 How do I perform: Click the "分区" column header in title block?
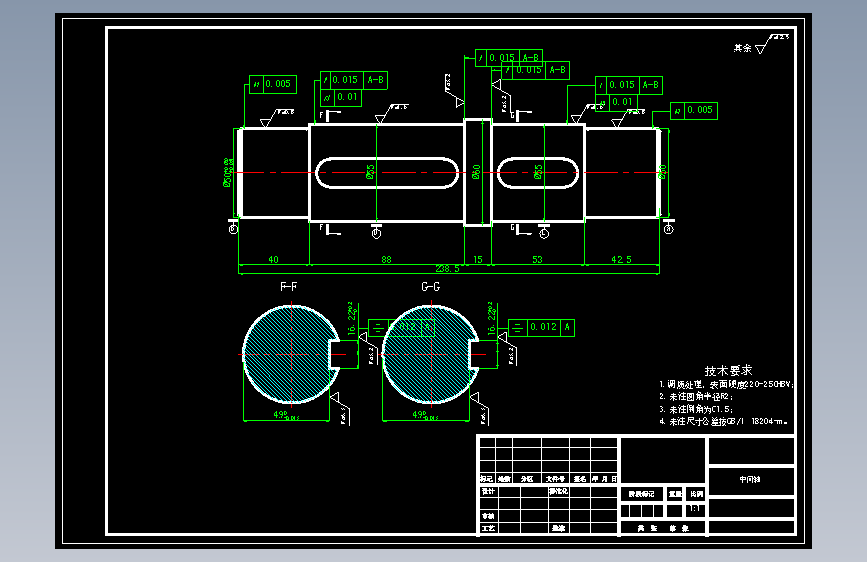(526, 479)
